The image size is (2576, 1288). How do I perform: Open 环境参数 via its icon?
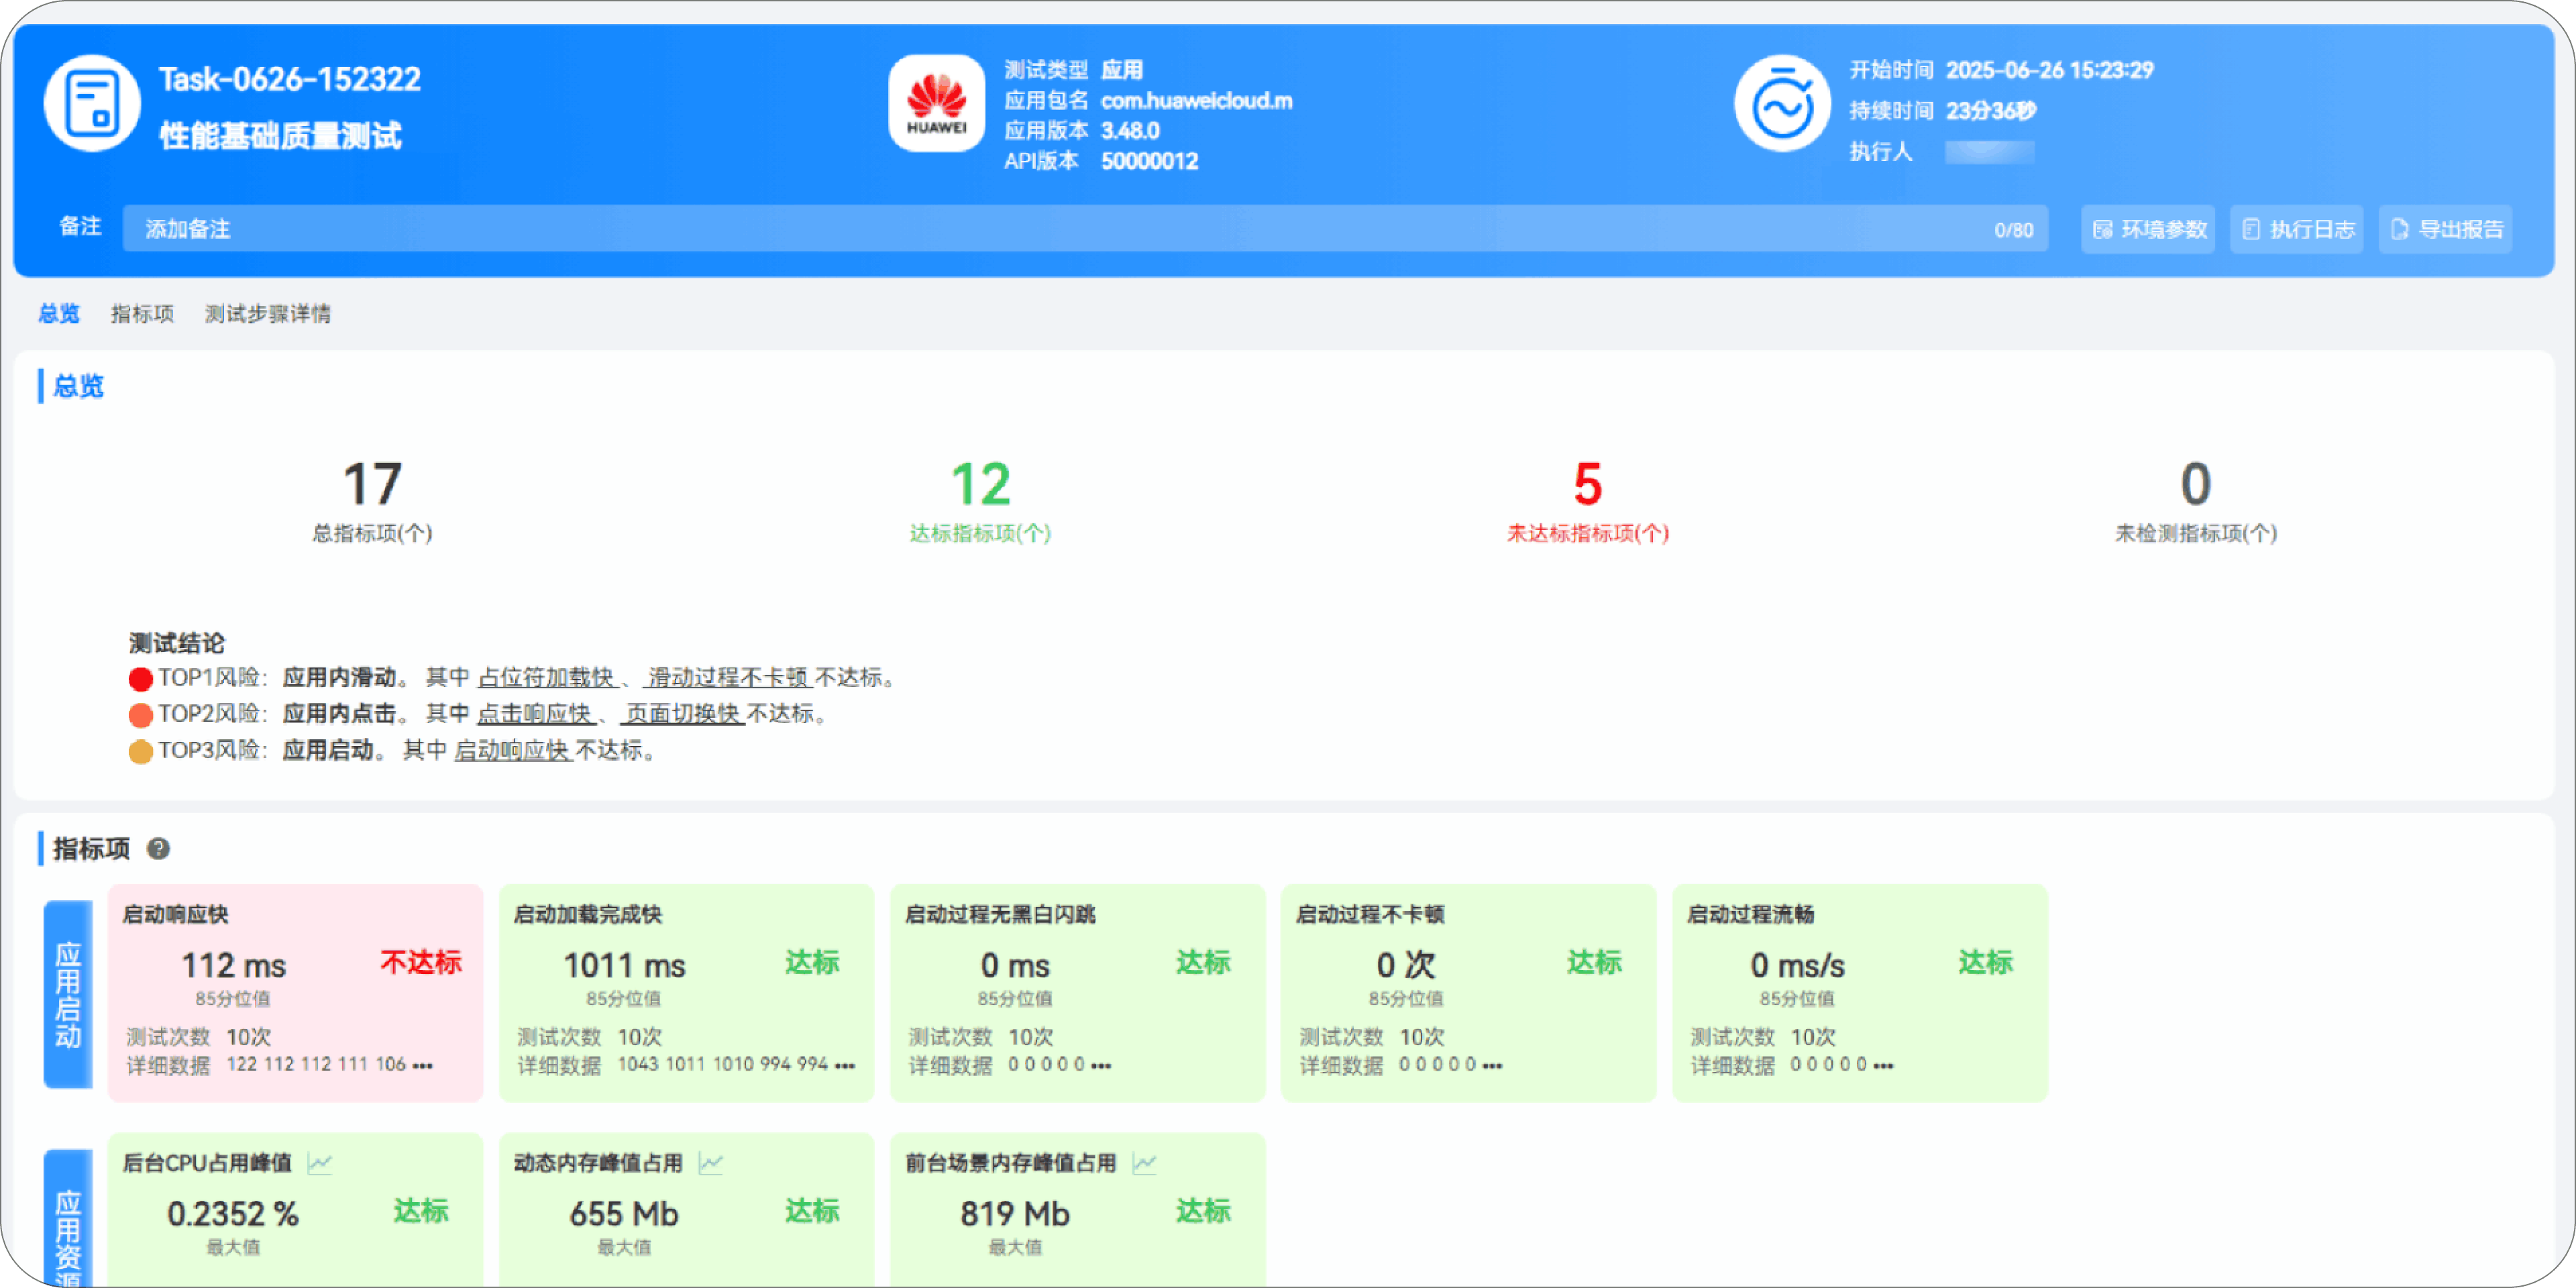2102,229
